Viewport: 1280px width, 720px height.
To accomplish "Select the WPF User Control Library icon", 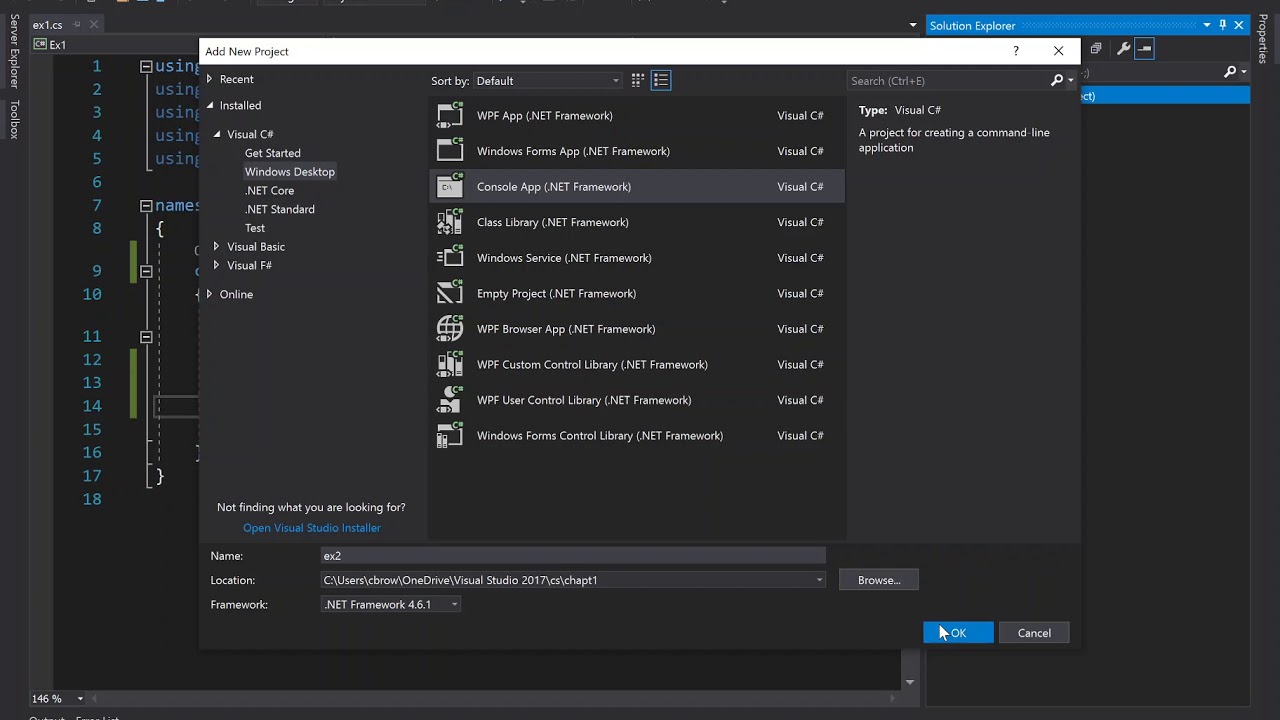I will 450,400.
